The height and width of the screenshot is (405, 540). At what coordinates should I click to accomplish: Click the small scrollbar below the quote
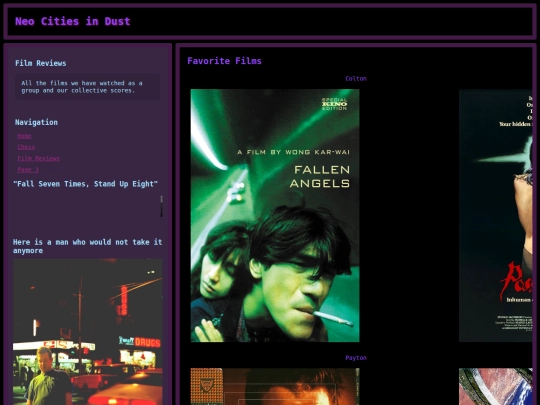click(x=161, y=206)
